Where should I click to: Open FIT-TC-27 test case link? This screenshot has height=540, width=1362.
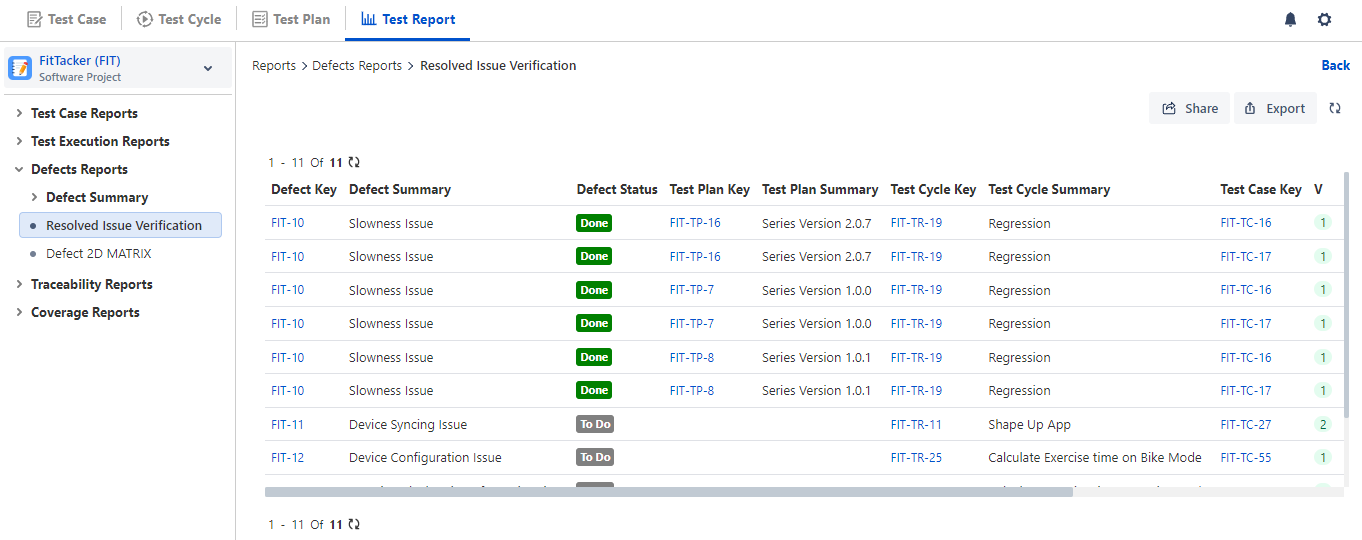[1246, 424]
